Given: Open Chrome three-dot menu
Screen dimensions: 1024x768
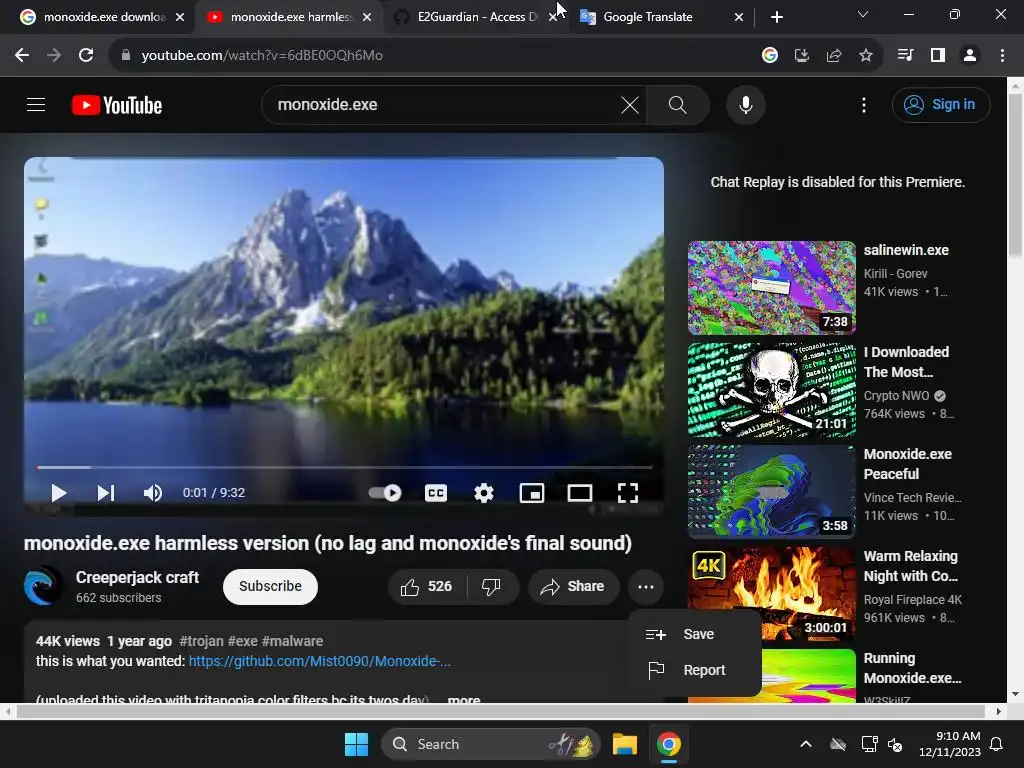Looking at the screenshot, I should [x=1002, y=56].
